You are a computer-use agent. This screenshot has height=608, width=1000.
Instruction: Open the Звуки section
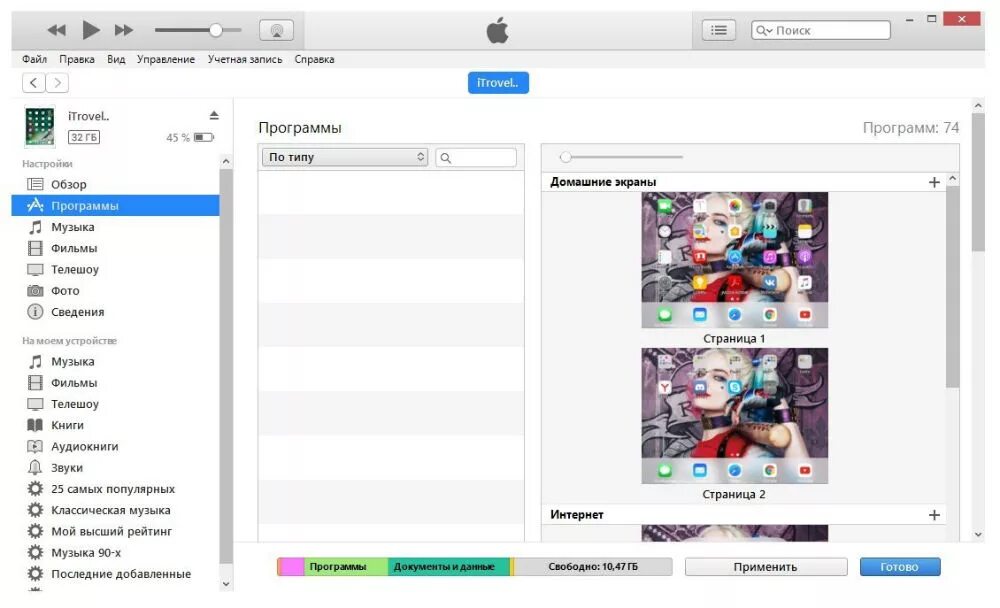click(x=64, y=467)
